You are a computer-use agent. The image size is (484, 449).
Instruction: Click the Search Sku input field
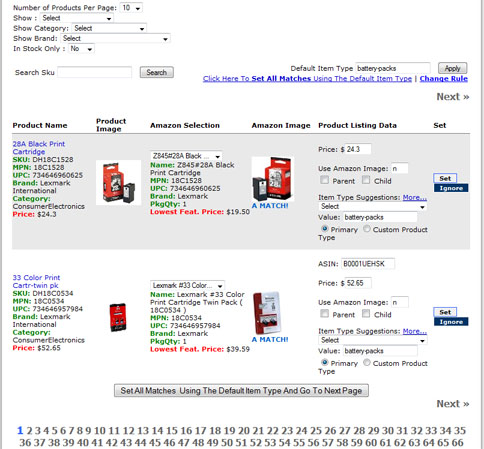95,72
